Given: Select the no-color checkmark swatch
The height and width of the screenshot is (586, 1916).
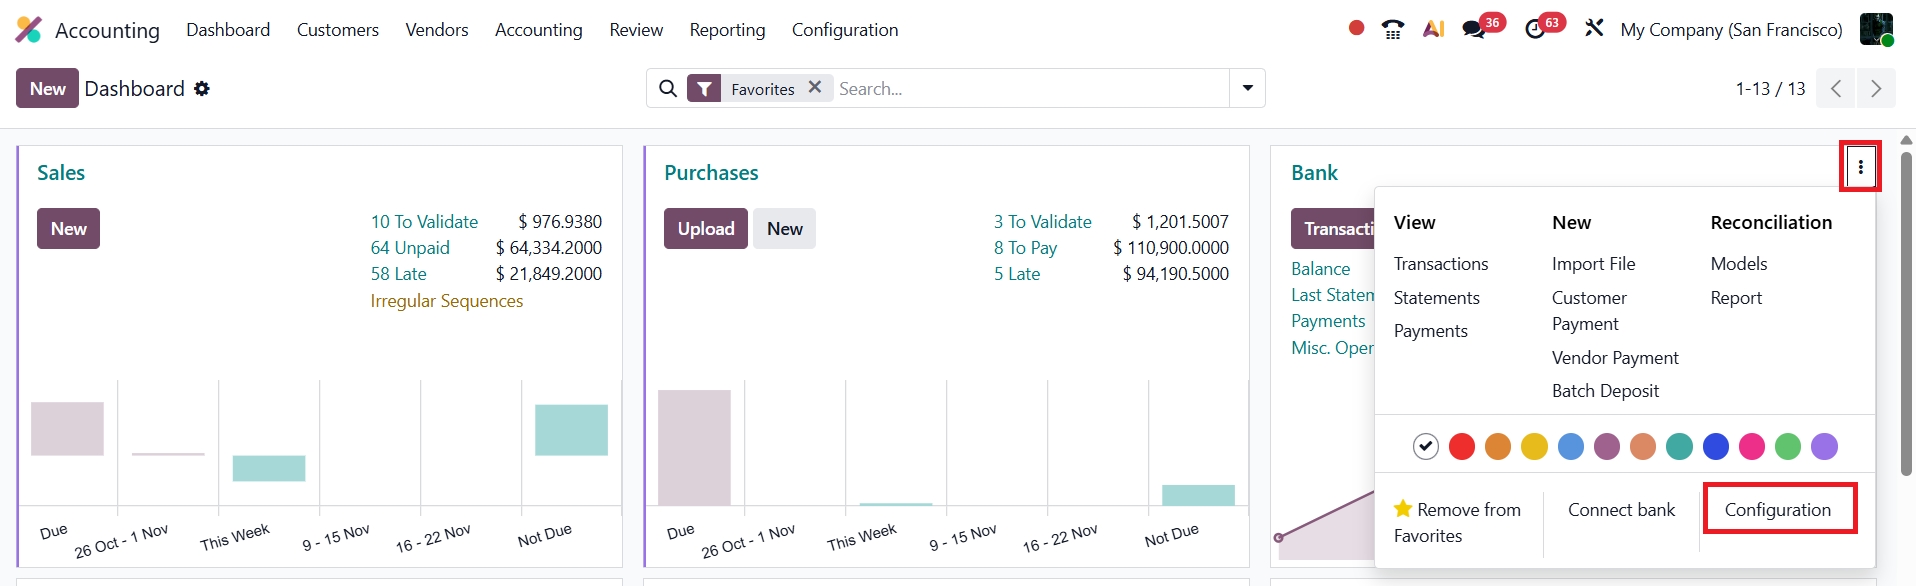Looking at the screenshot, I should pyautogui.click(x=1426, y=447).
